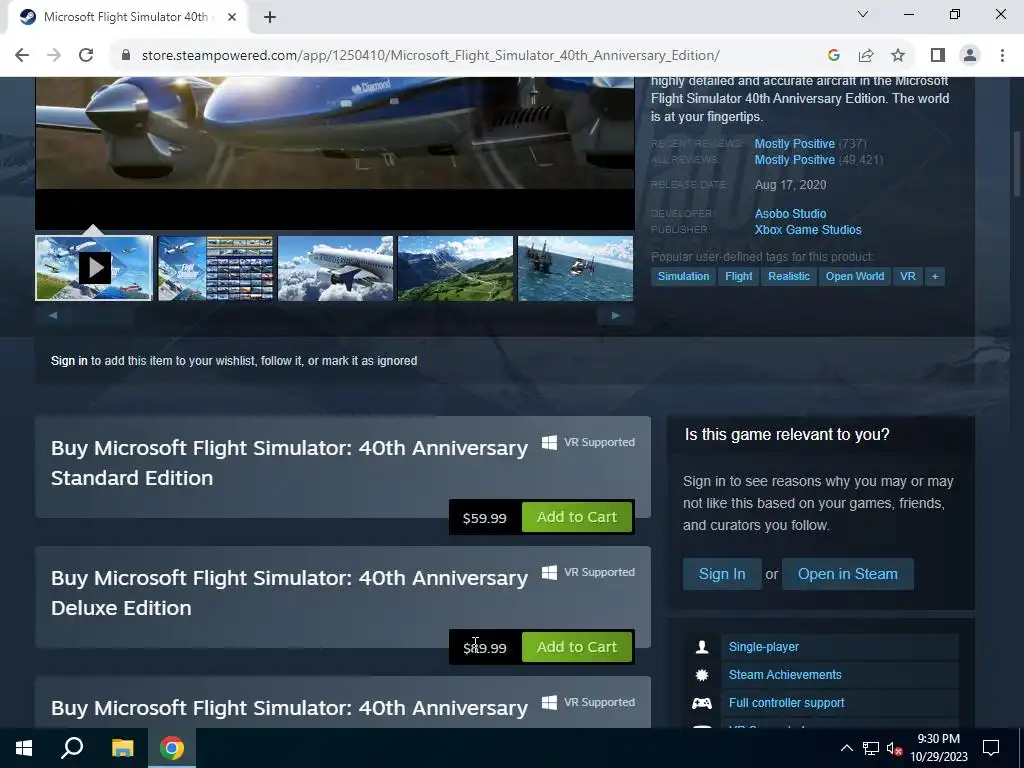Image resolution: width=1024 pixels, height=768 pixels.
Task: Click the Flight tag
Action: click(739, 276)
